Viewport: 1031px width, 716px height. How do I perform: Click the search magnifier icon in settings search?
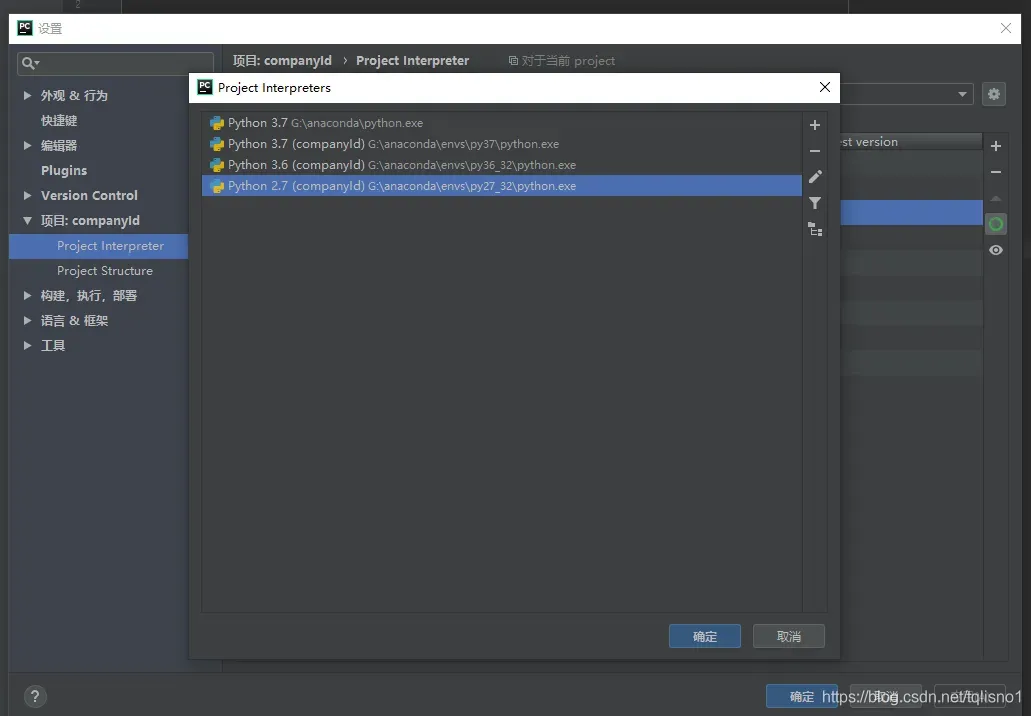coord(30,63)
